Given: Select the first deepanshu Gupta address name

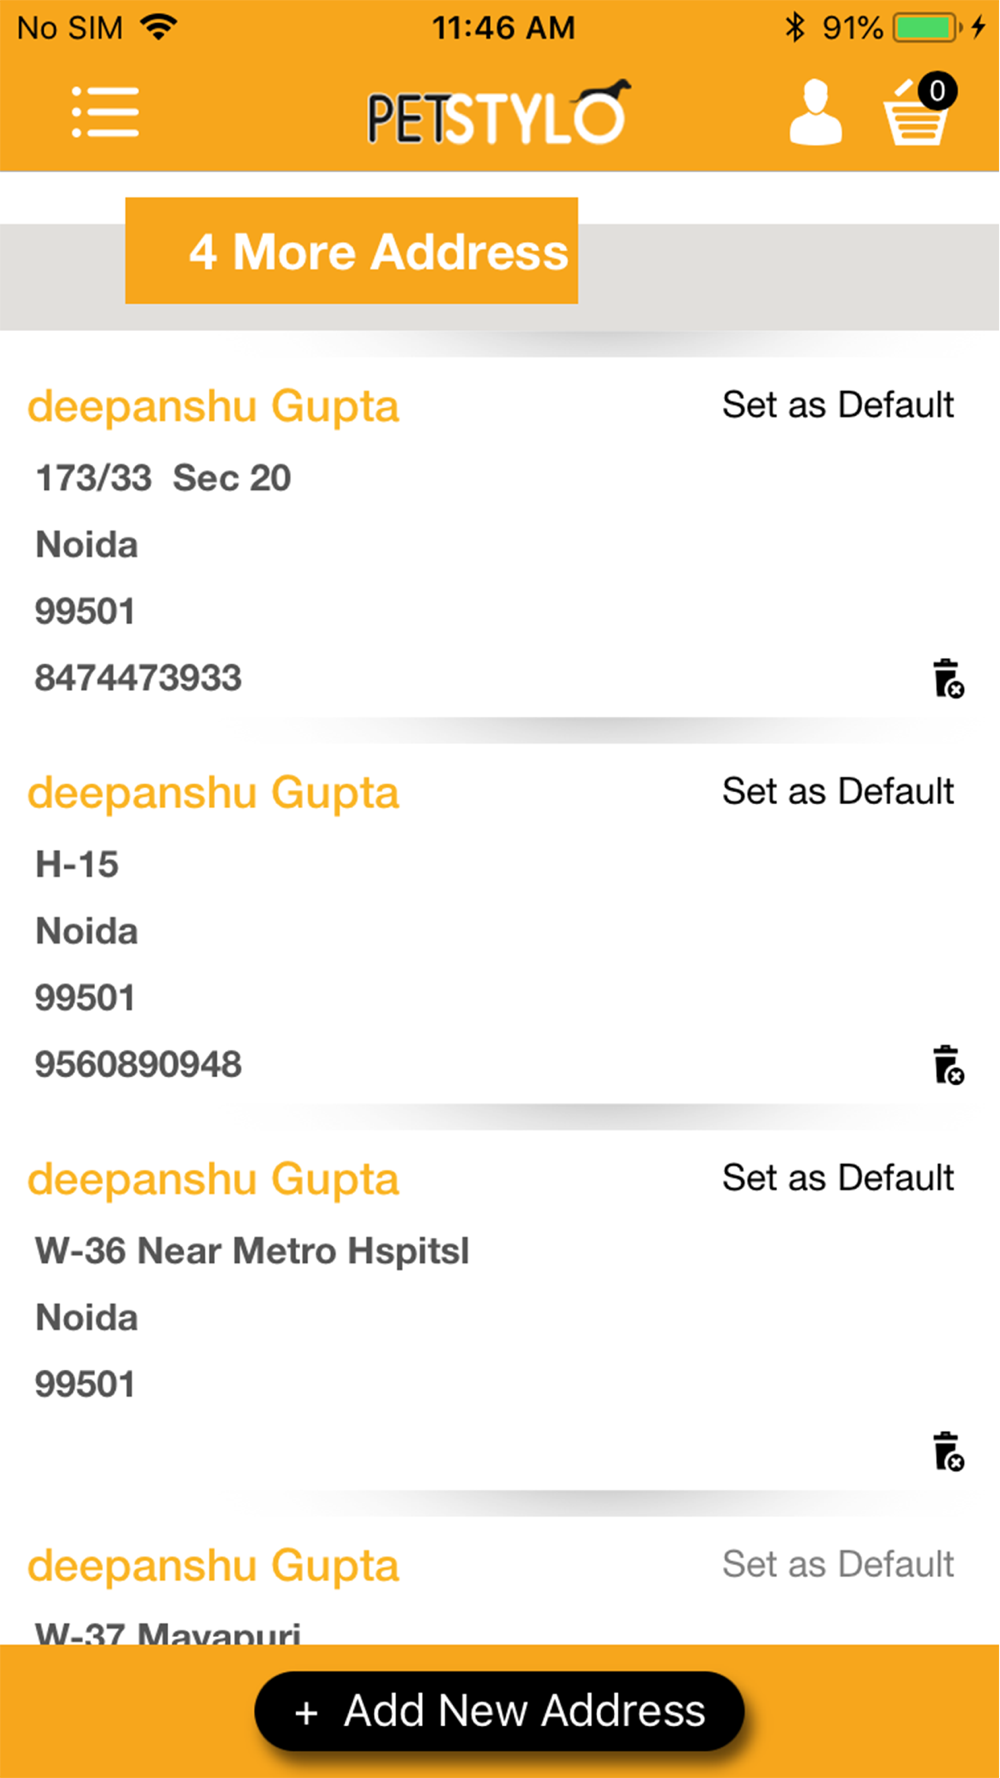Looking at the screenshot, I should point(213,407).
